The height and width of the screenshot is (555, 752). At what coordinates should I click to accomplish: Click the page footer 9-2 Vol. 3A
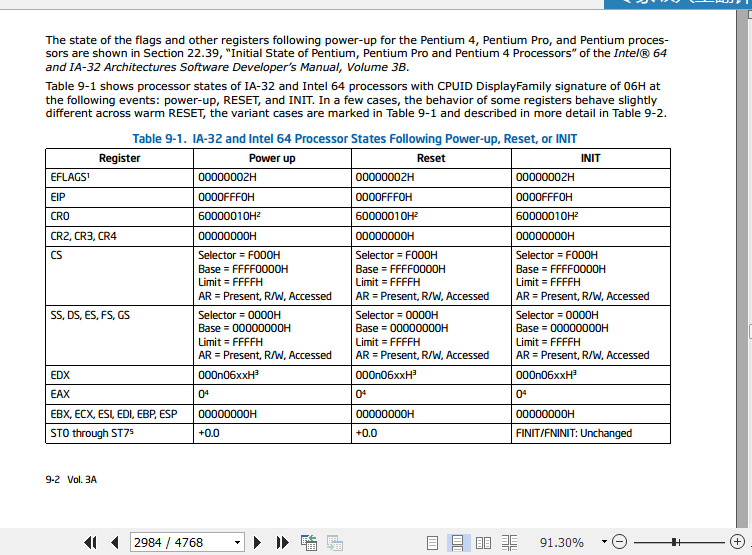pos(71,480)
